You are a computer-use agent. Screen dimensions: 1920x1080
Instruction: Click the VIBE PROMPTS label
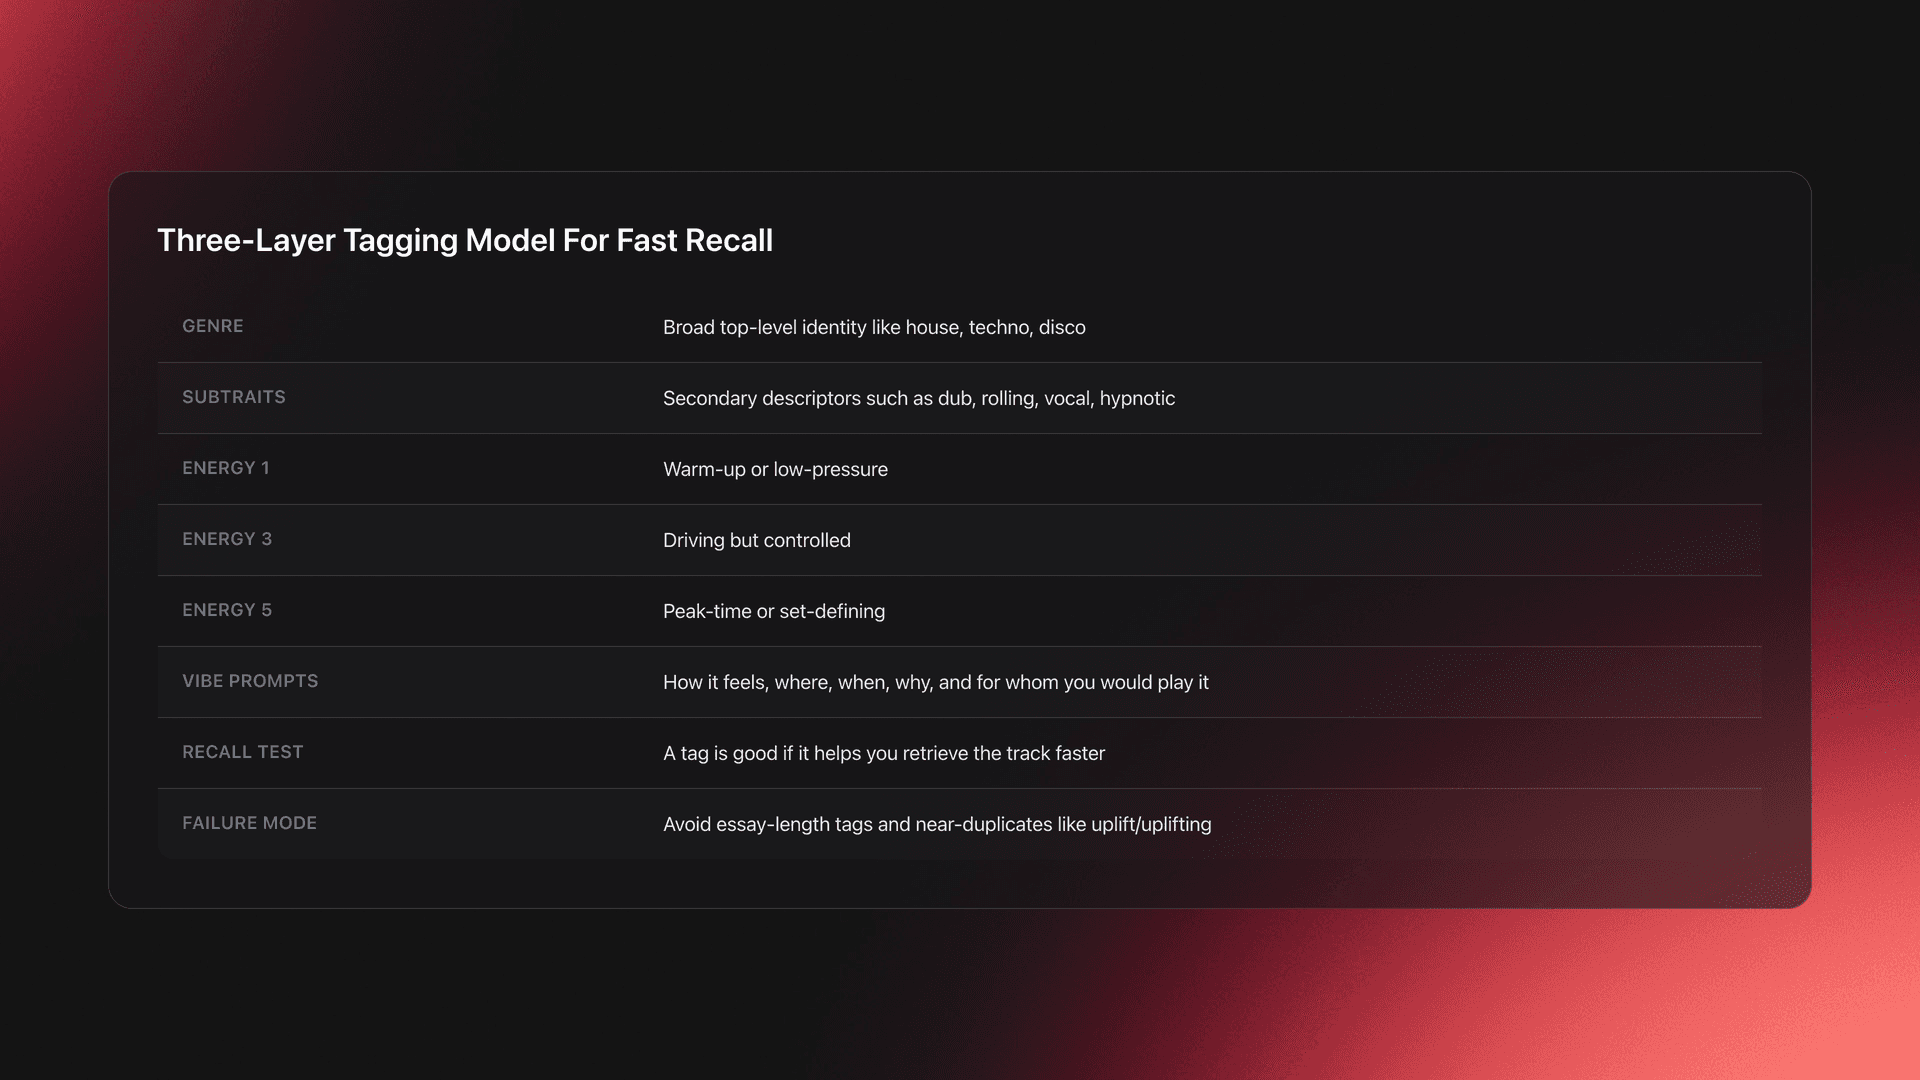(x=250, y=681)
